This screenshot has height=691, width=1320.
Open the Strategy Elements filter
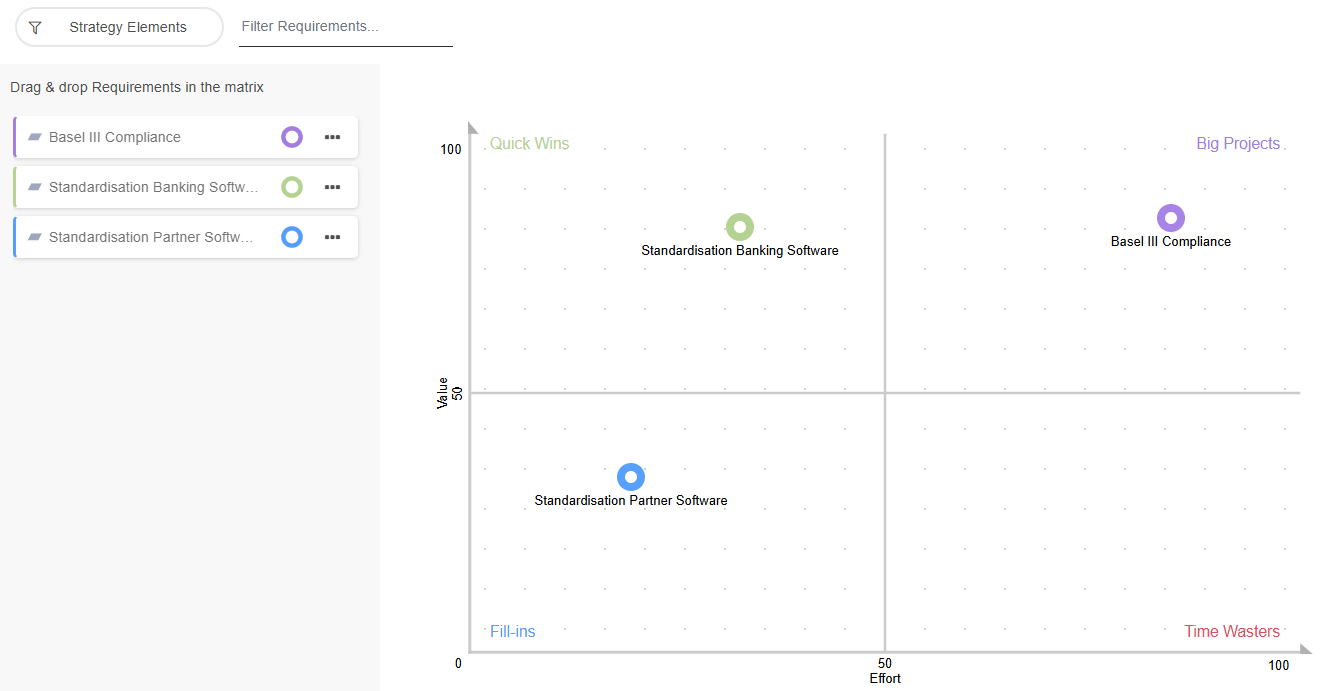pos(127,28)
